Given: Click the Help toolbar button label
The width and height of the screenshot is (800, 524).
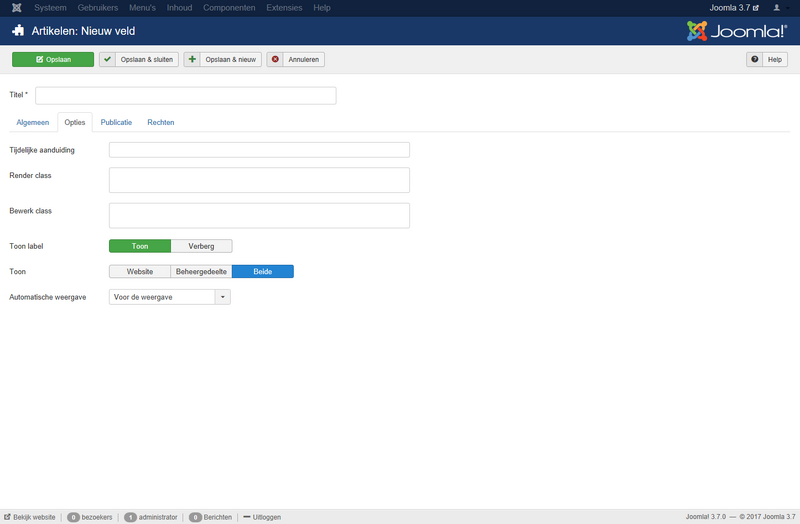Looking at the screenshot, I should pyautogui.click(x=774, y=59).
